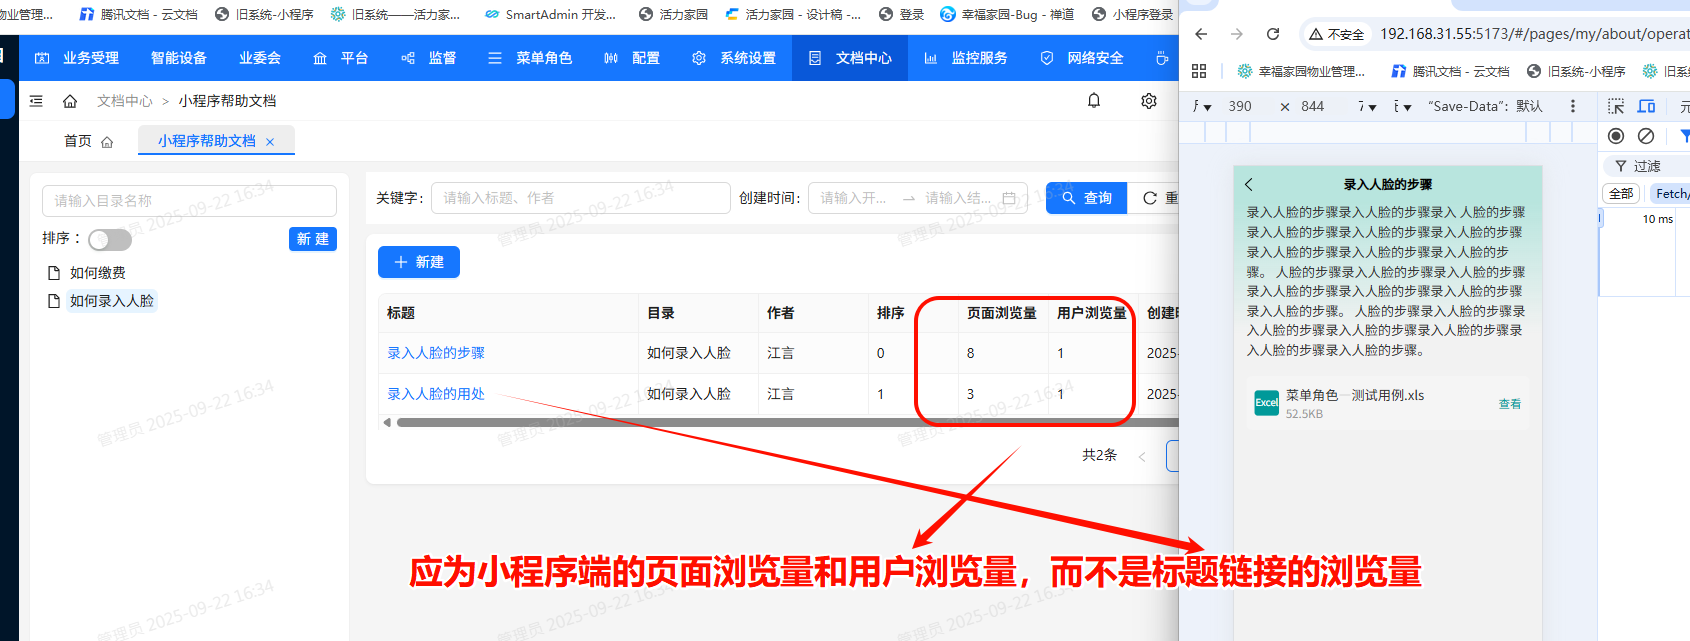Click the + 新建 article button
1690x641 pixels.
pos(419,262)
